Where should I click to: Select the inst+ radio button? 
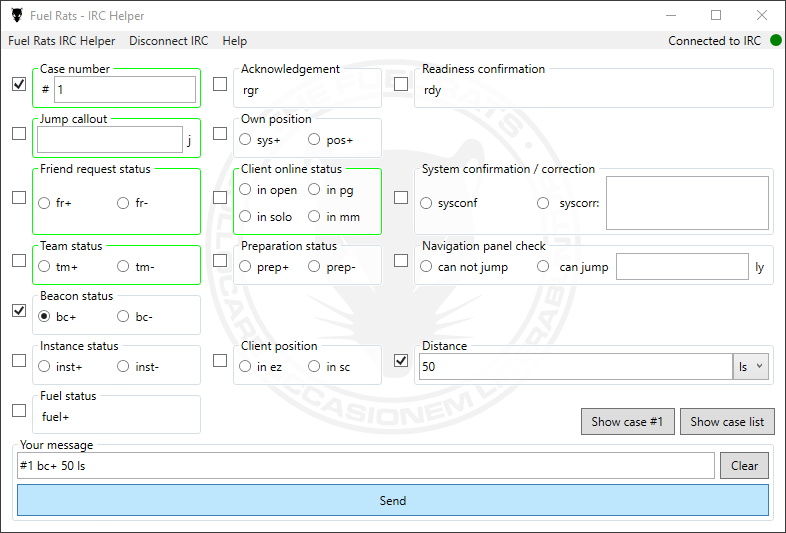coord(44,367)
